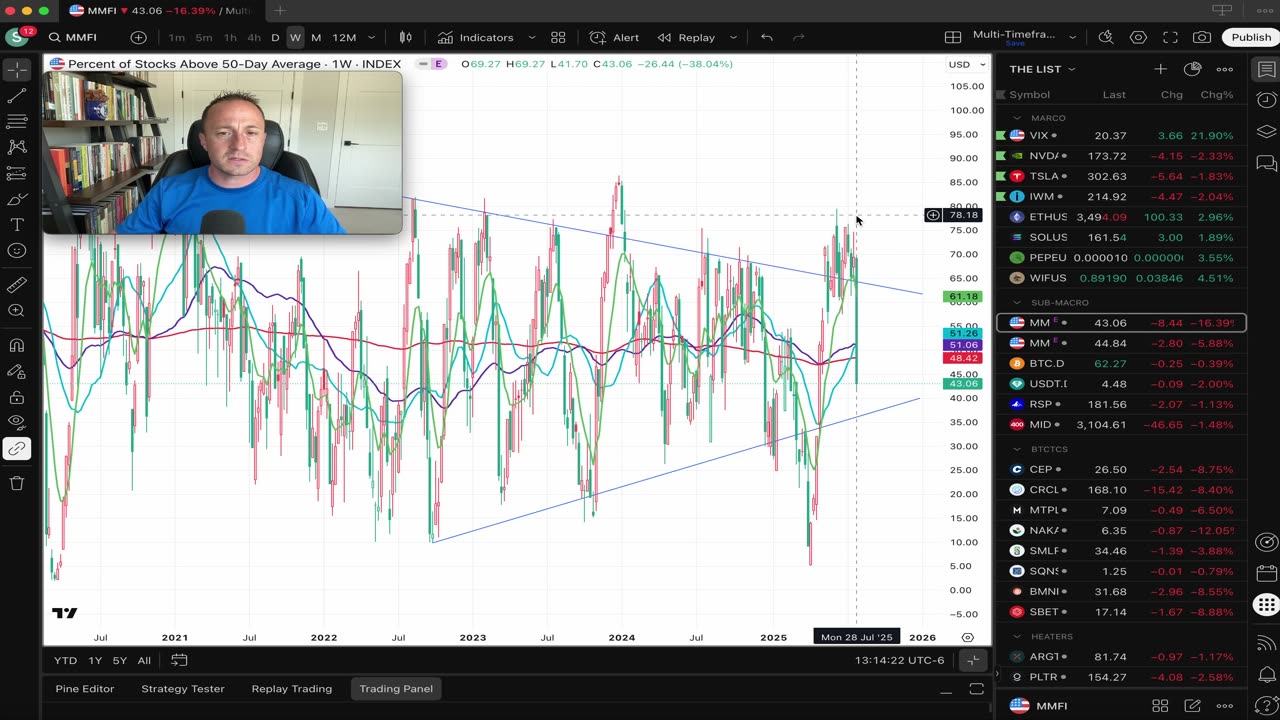This screenshot has width=1280, height=720.
Task: Select TSLA row in the watchlist
Action: click(x=1121, y=176)
